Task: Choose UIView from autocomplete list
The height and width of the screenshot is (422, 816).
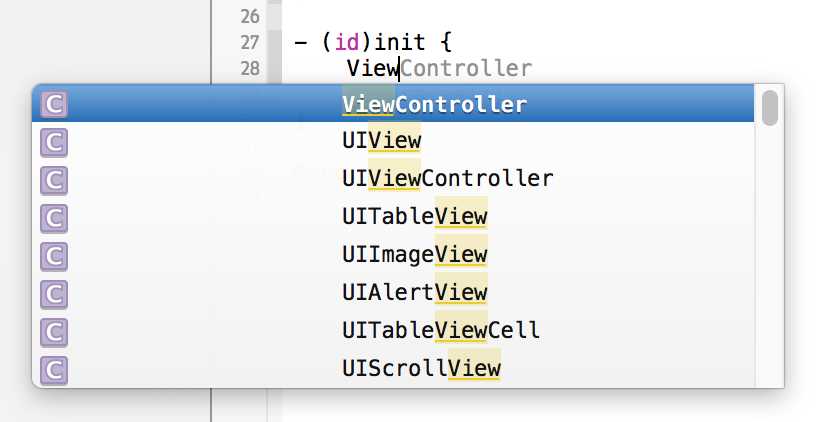Action: (x=393, y=141)
